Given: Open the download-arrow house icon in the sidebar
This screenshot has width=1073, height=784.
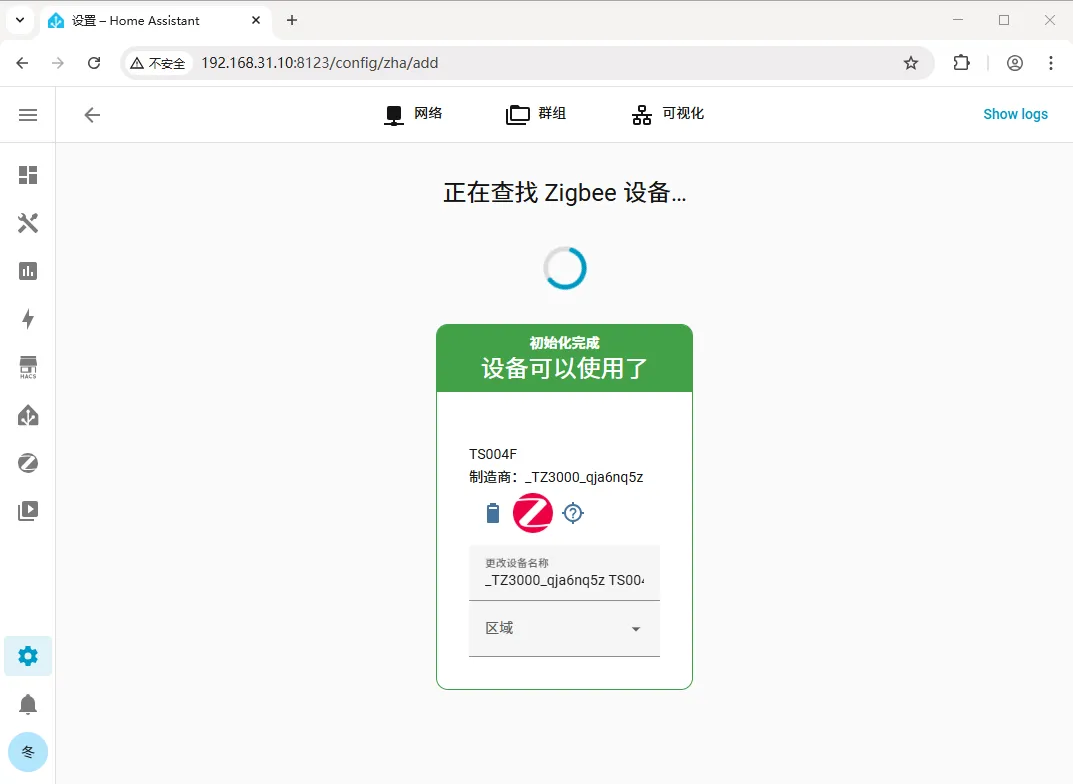Looking at the screenshot, I should pyautogui.click(x=28, y=415).
